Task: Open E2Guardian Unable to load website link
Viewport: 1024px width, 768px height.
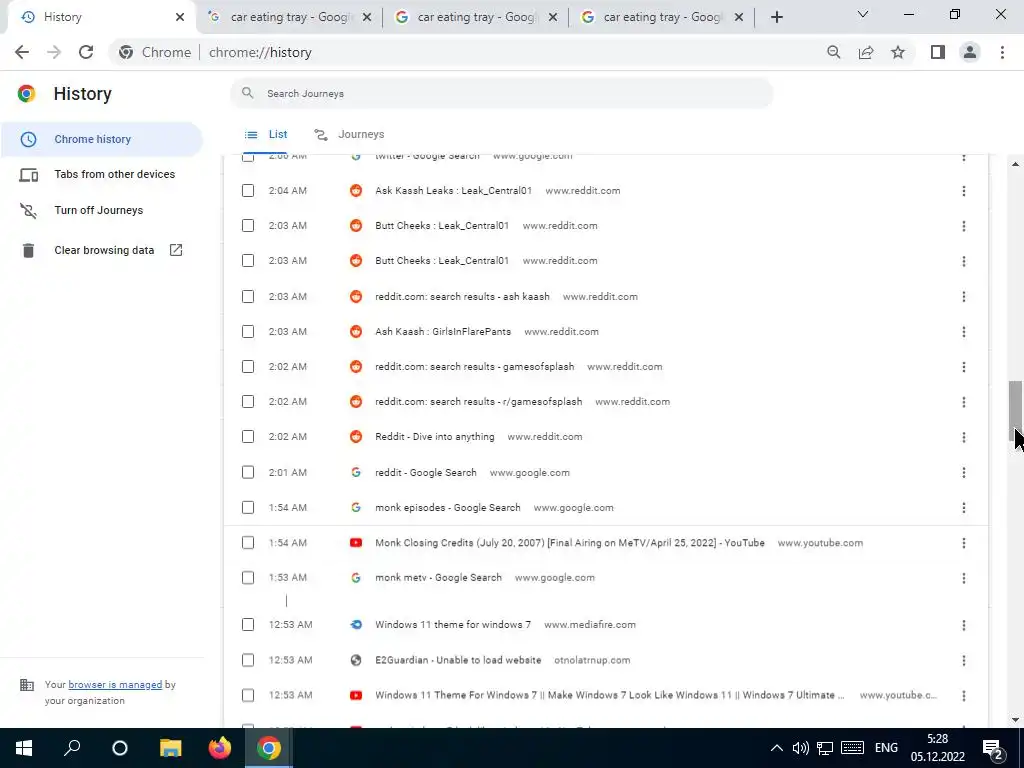Action: point(458,660)
